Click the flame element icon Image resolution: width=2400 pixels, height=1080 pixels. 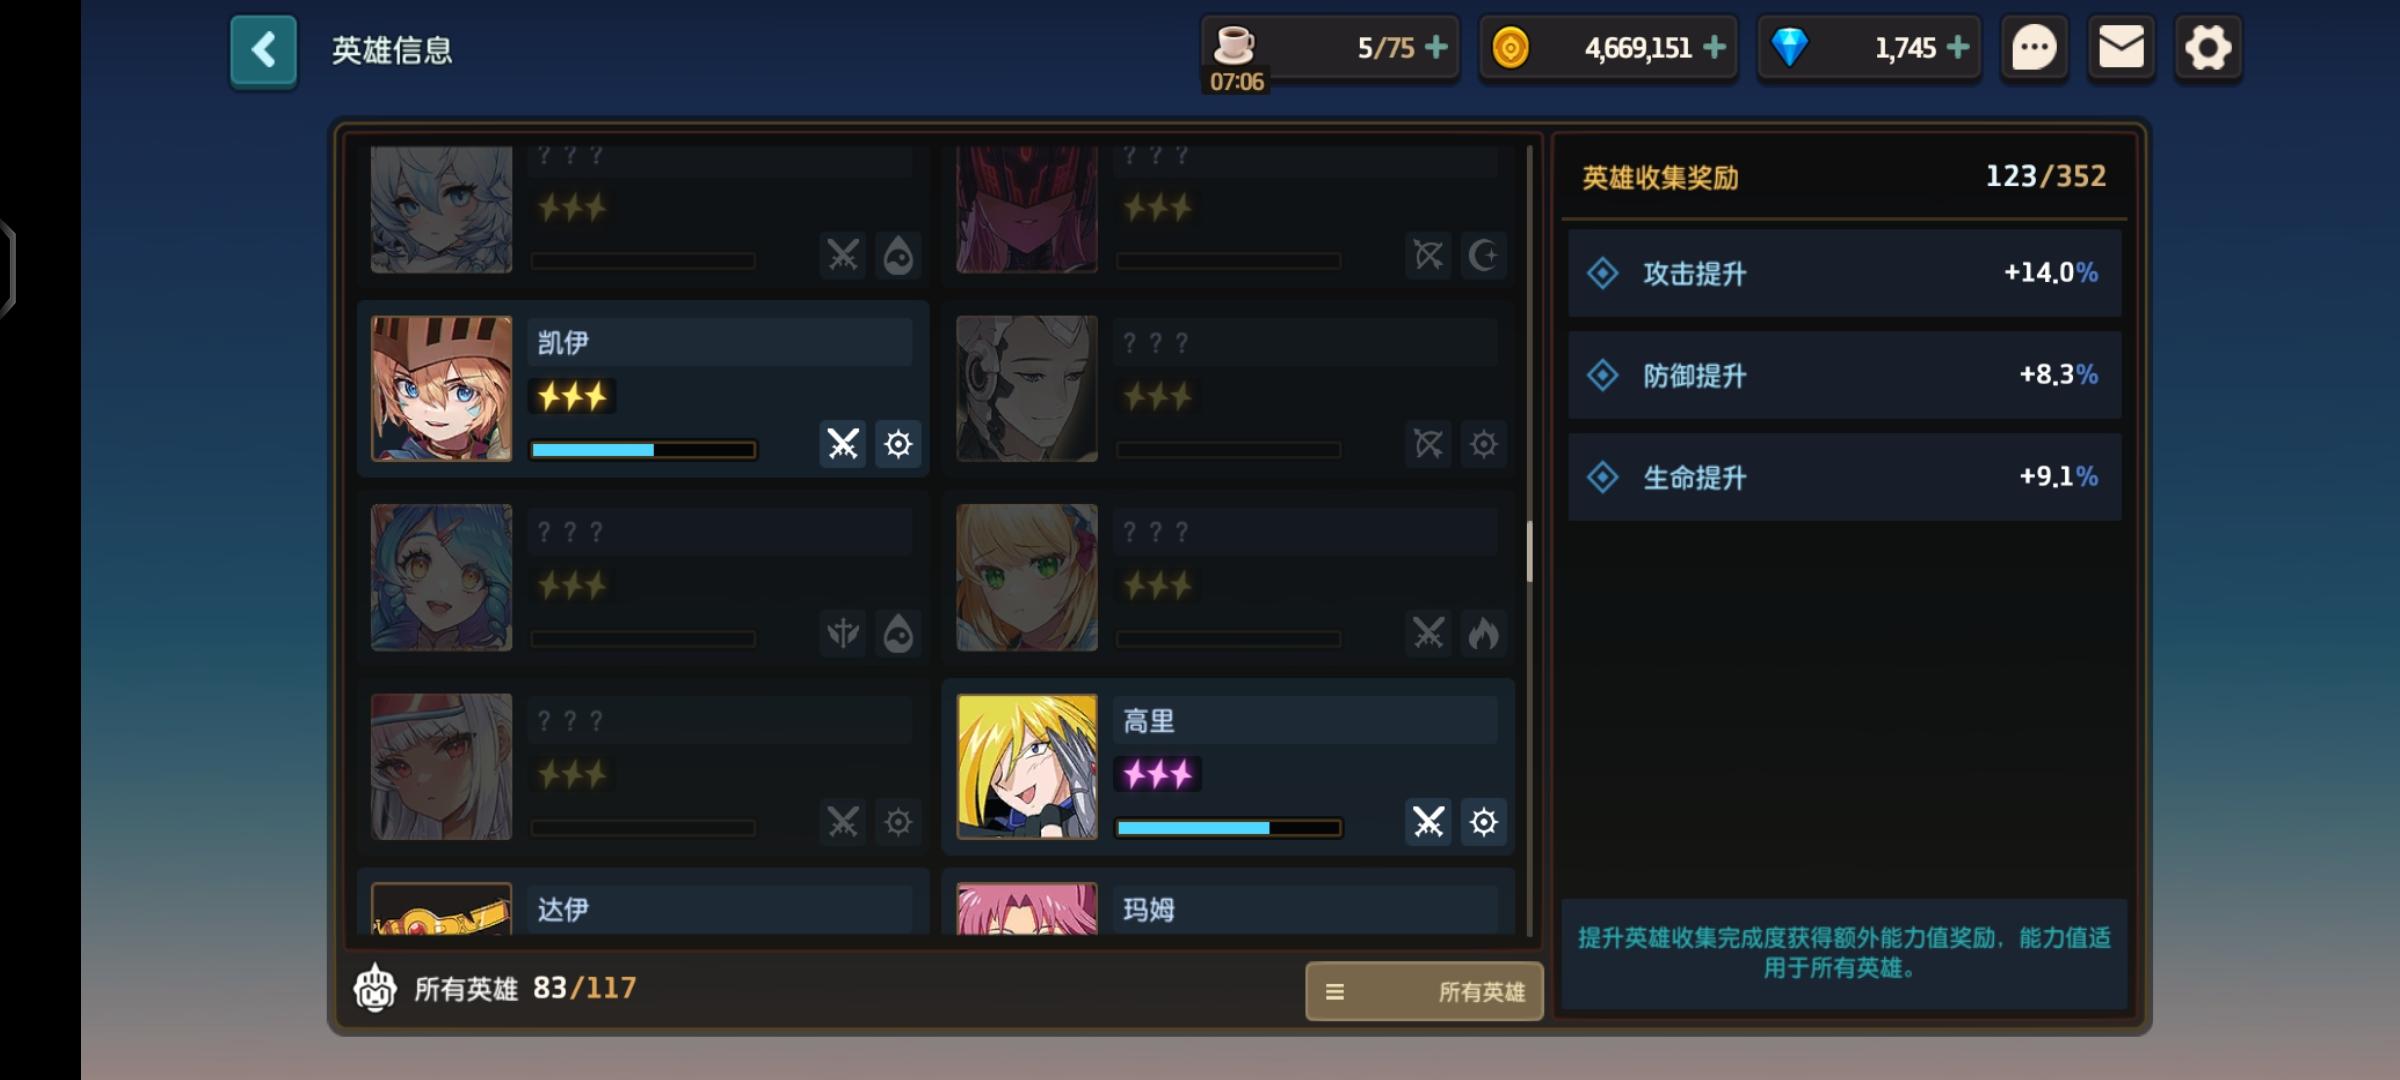[x=1484, y=633]
